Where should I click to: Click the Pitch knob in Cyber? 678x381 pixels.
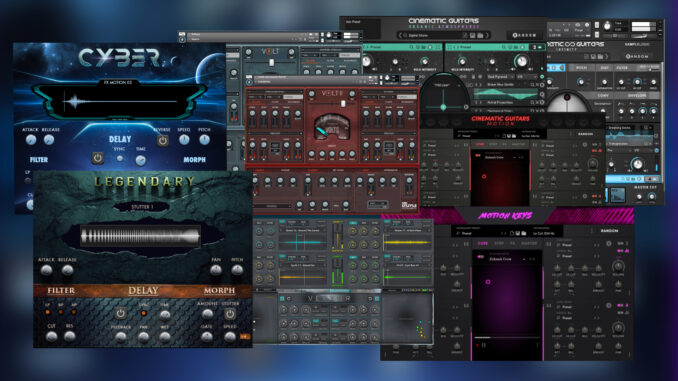[x=205, y=140]
